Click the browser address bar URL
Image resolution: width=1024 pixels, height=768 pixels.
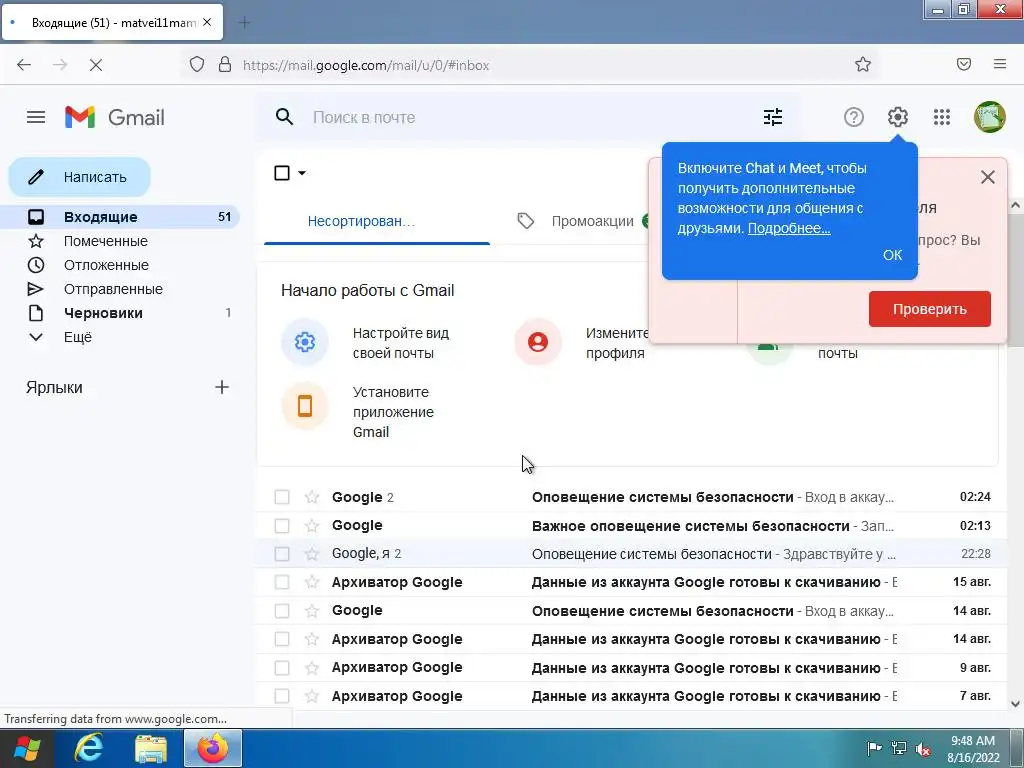(x=366, y=65)
